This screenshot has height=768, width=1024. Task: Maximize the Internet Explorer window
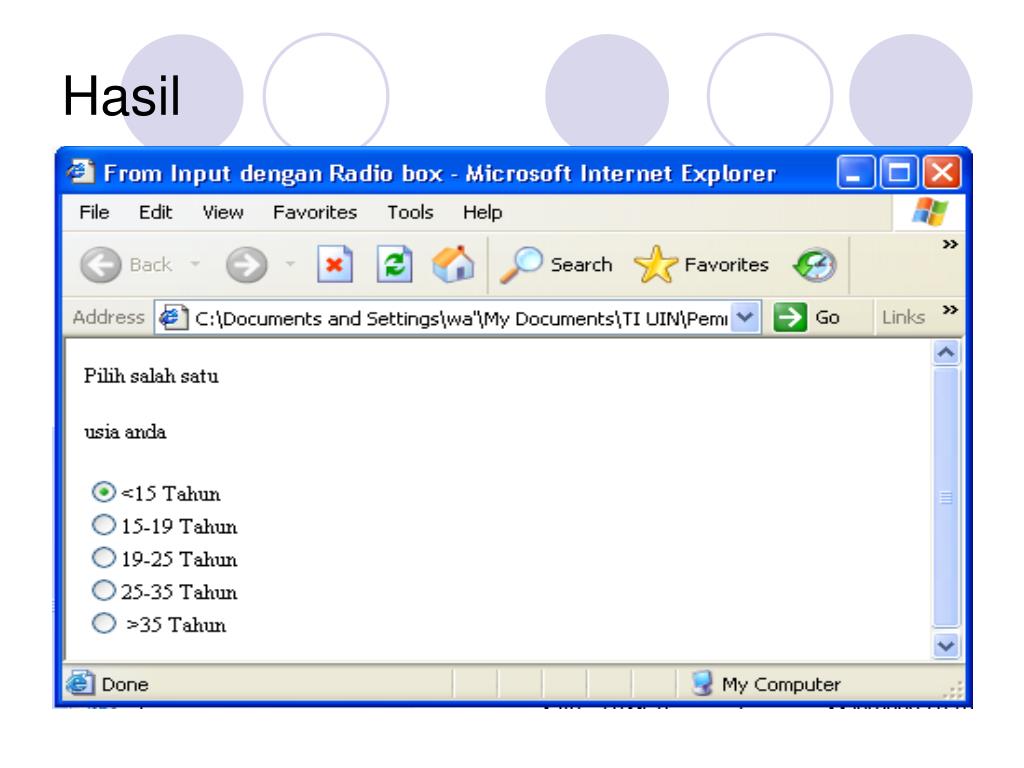tap(899, 172)
